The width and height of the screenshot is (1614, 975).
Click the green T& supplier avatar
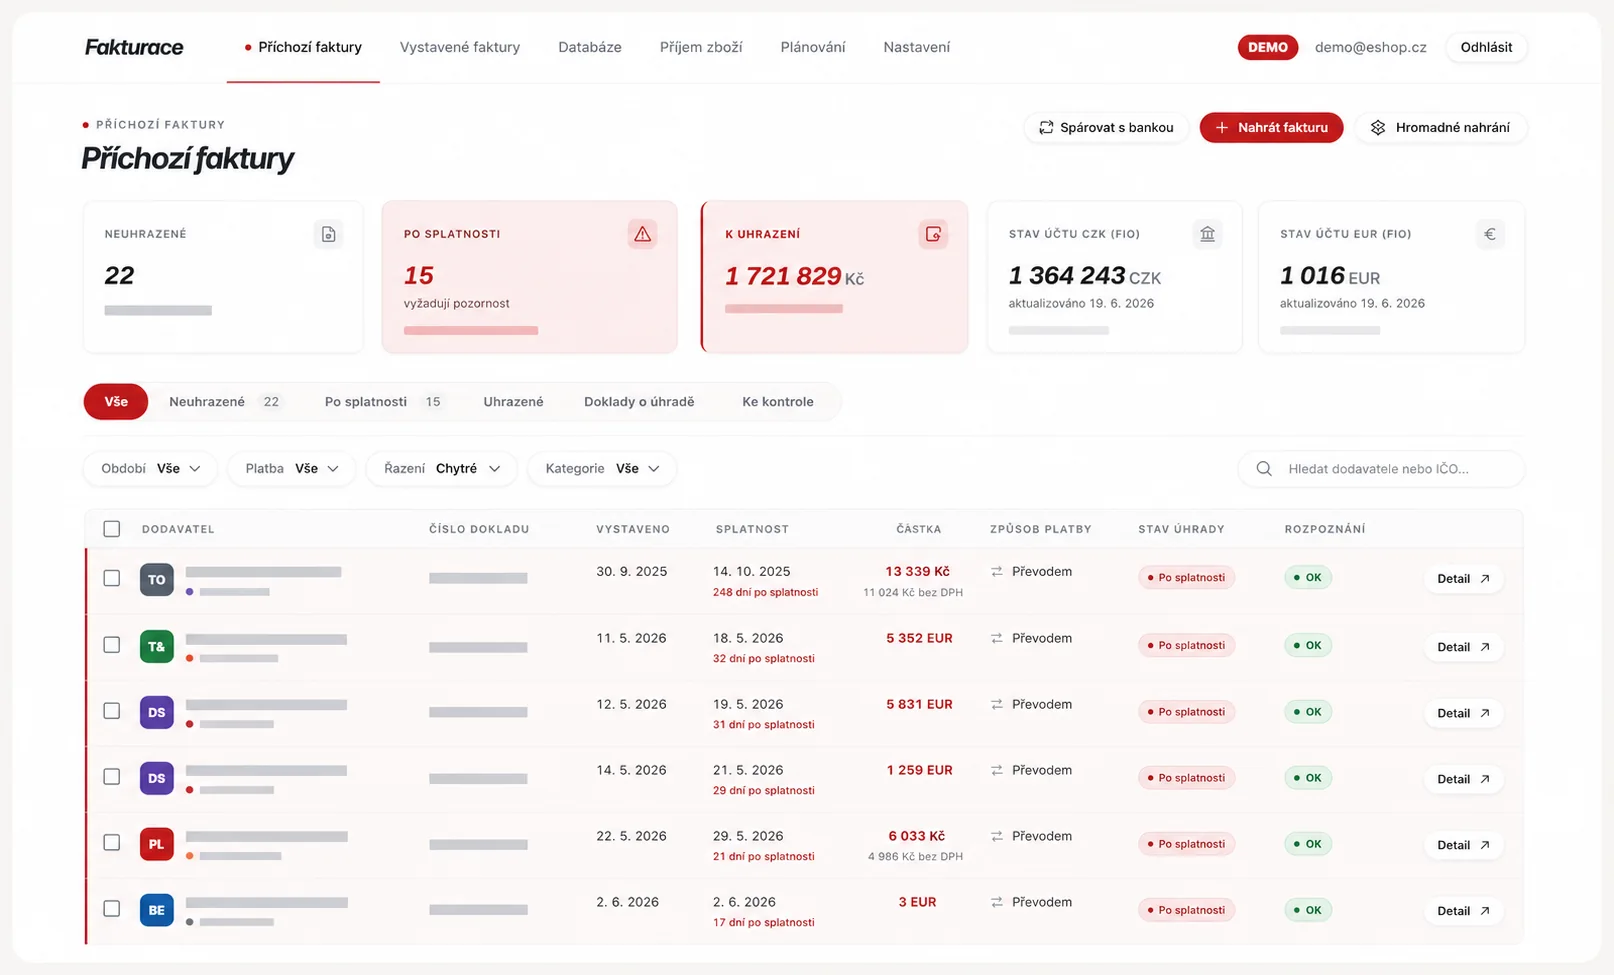tap(157, 646)
